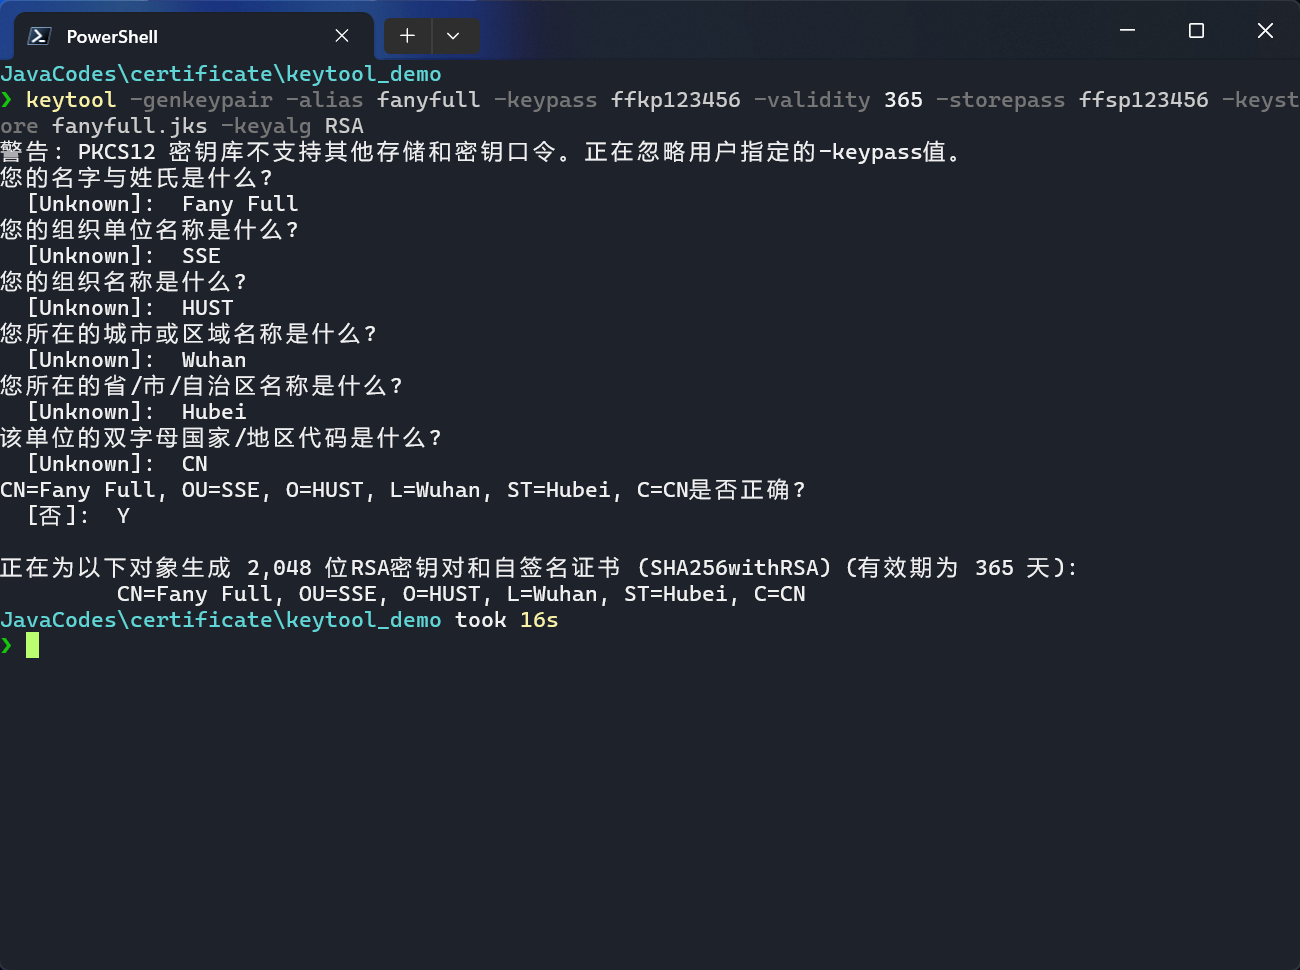Click the yellow keytool command word
The image size is (1300, 970).
click(x=71, y=100)
